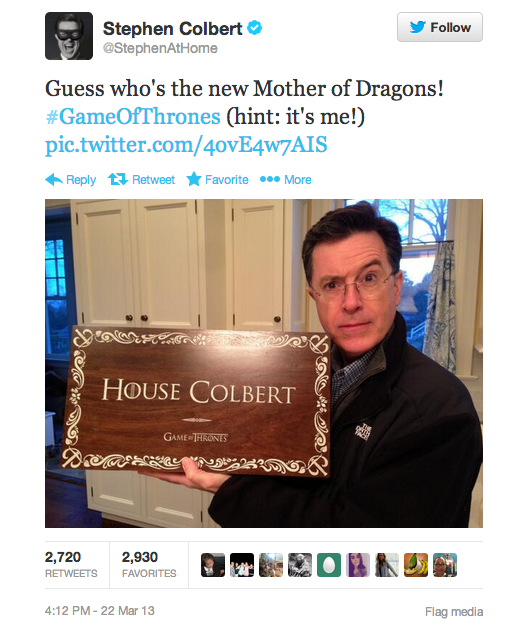Click the banana fruit avatar
The height and width of the screenshot is (625, 511).
tap(416, 565)
